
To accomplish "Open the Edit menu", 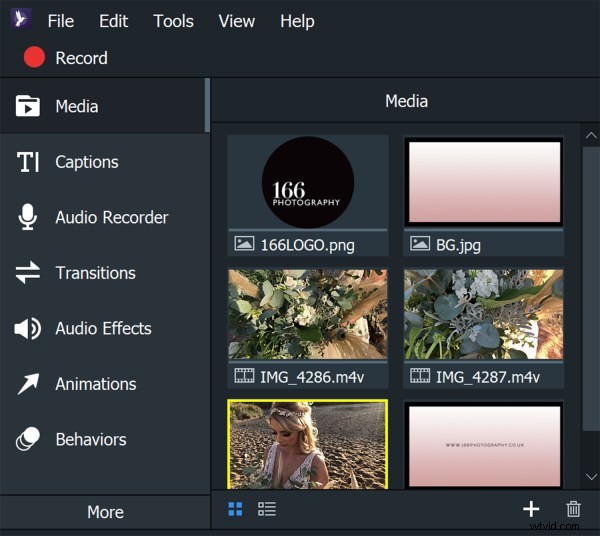I will [x=113, y=21].
